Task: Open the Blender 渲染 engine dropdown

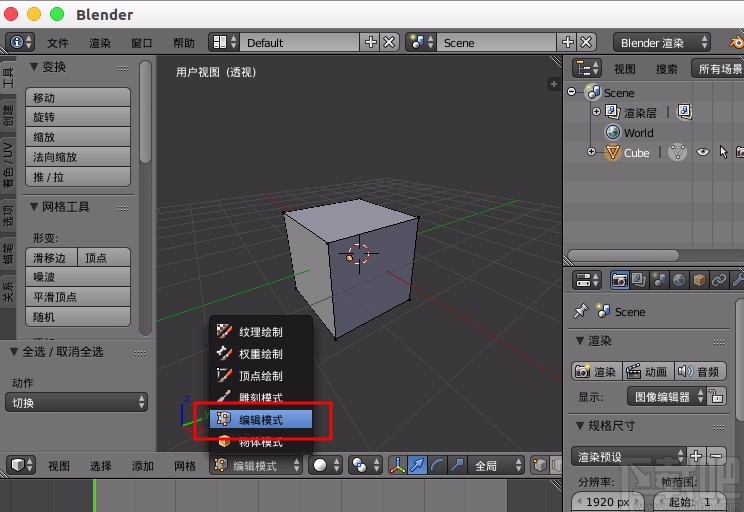Action: pos(662,43)
